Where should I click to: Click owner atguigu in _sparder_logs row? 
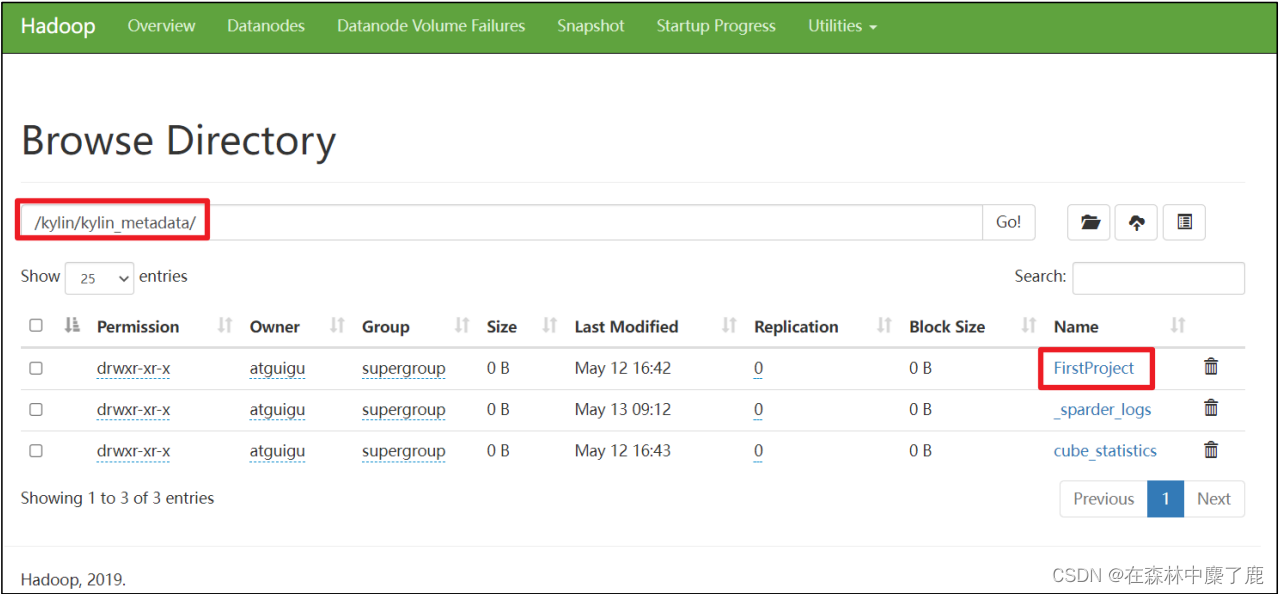click(x=277, y=409)
